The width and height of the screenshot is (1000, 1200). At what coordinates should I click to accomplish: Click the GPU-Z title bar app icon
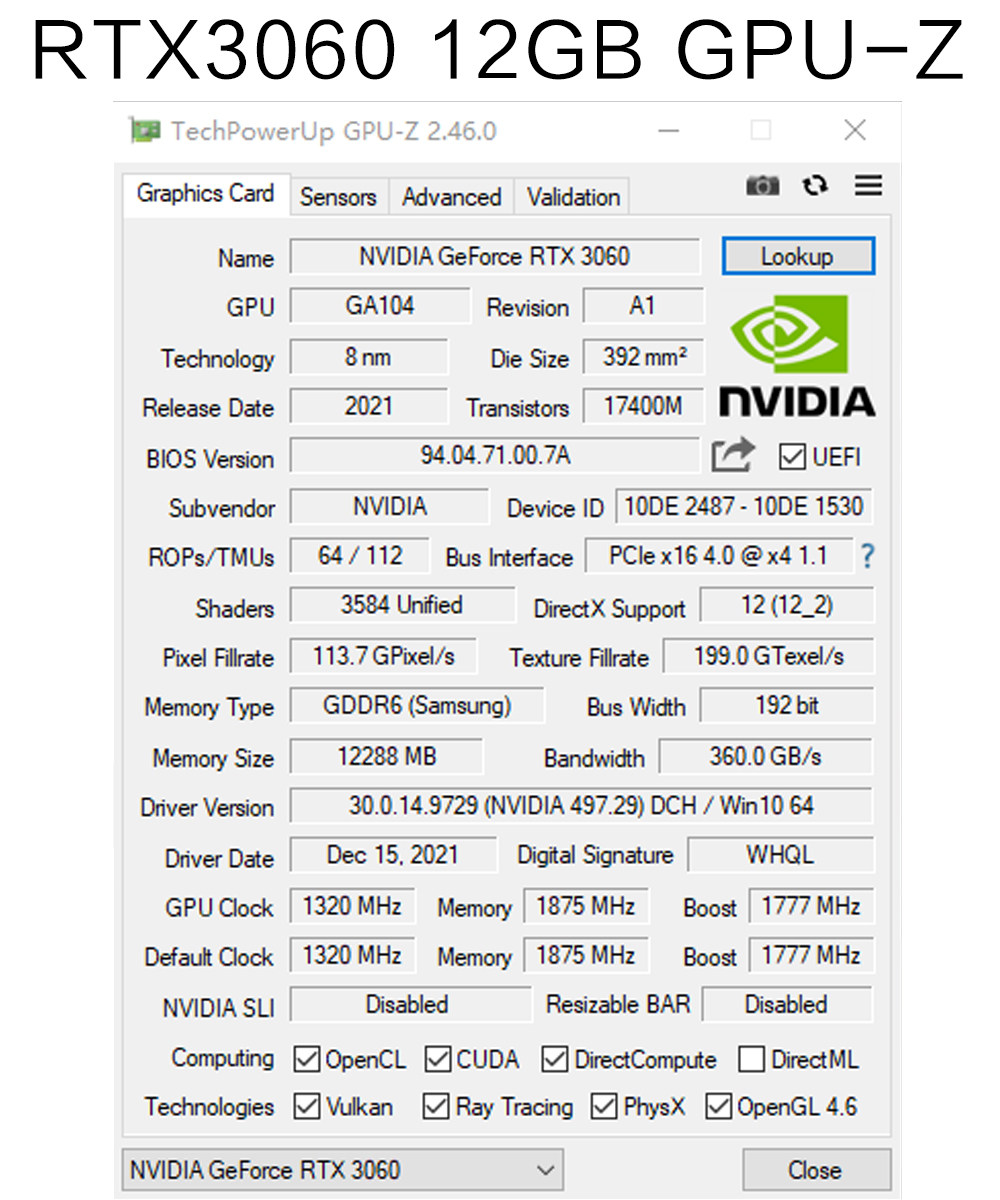(x=145, y=131)
